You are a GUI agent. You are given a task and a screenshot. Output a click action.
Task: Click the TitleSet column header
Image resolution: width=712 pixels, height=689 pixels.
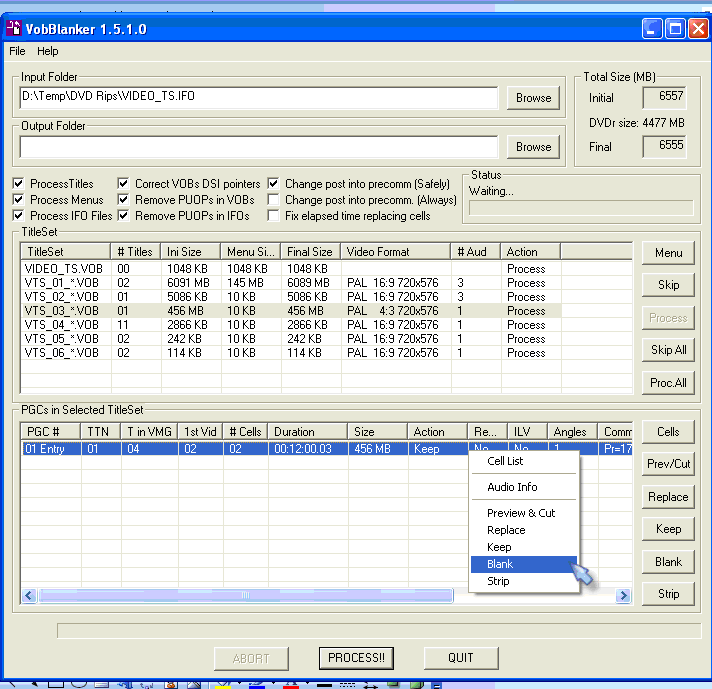pos(66,252)
